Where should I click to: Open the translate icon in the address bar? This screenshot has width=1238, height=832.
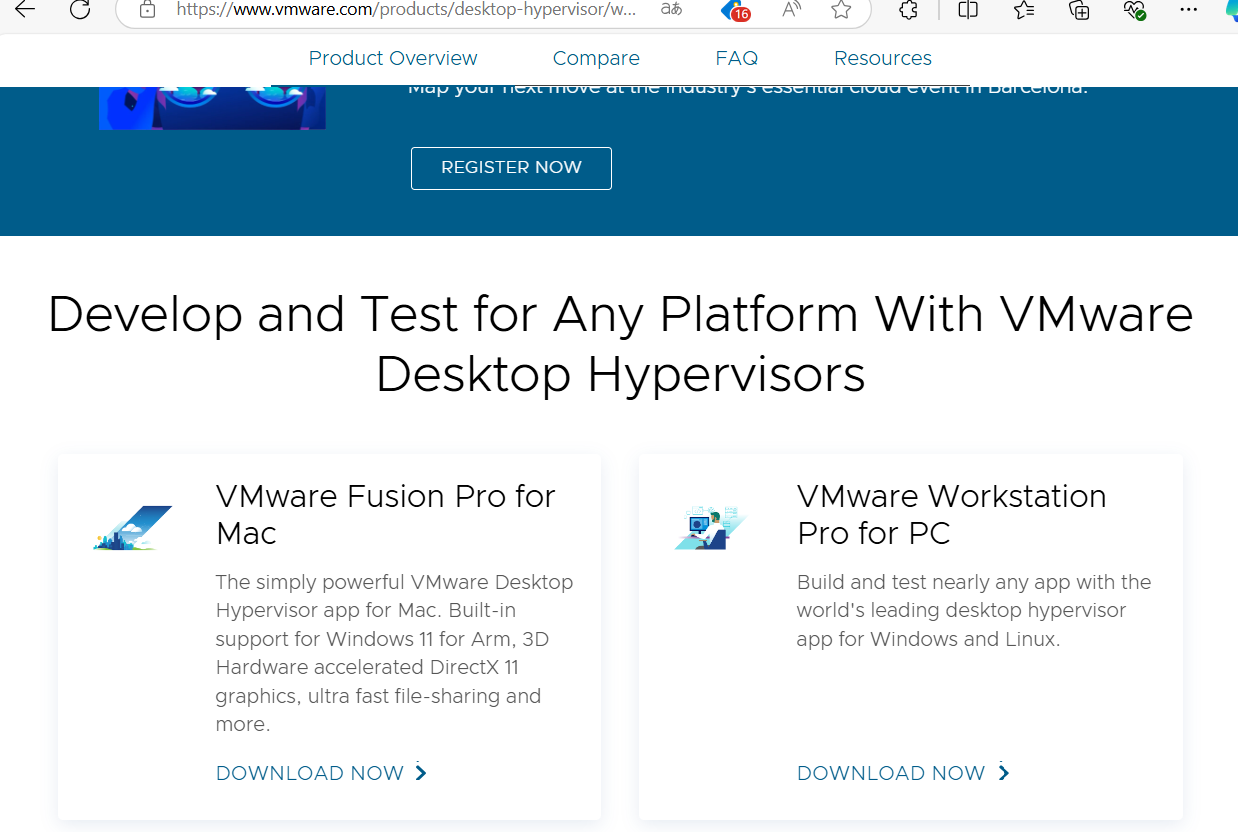[x=672, y=10]
